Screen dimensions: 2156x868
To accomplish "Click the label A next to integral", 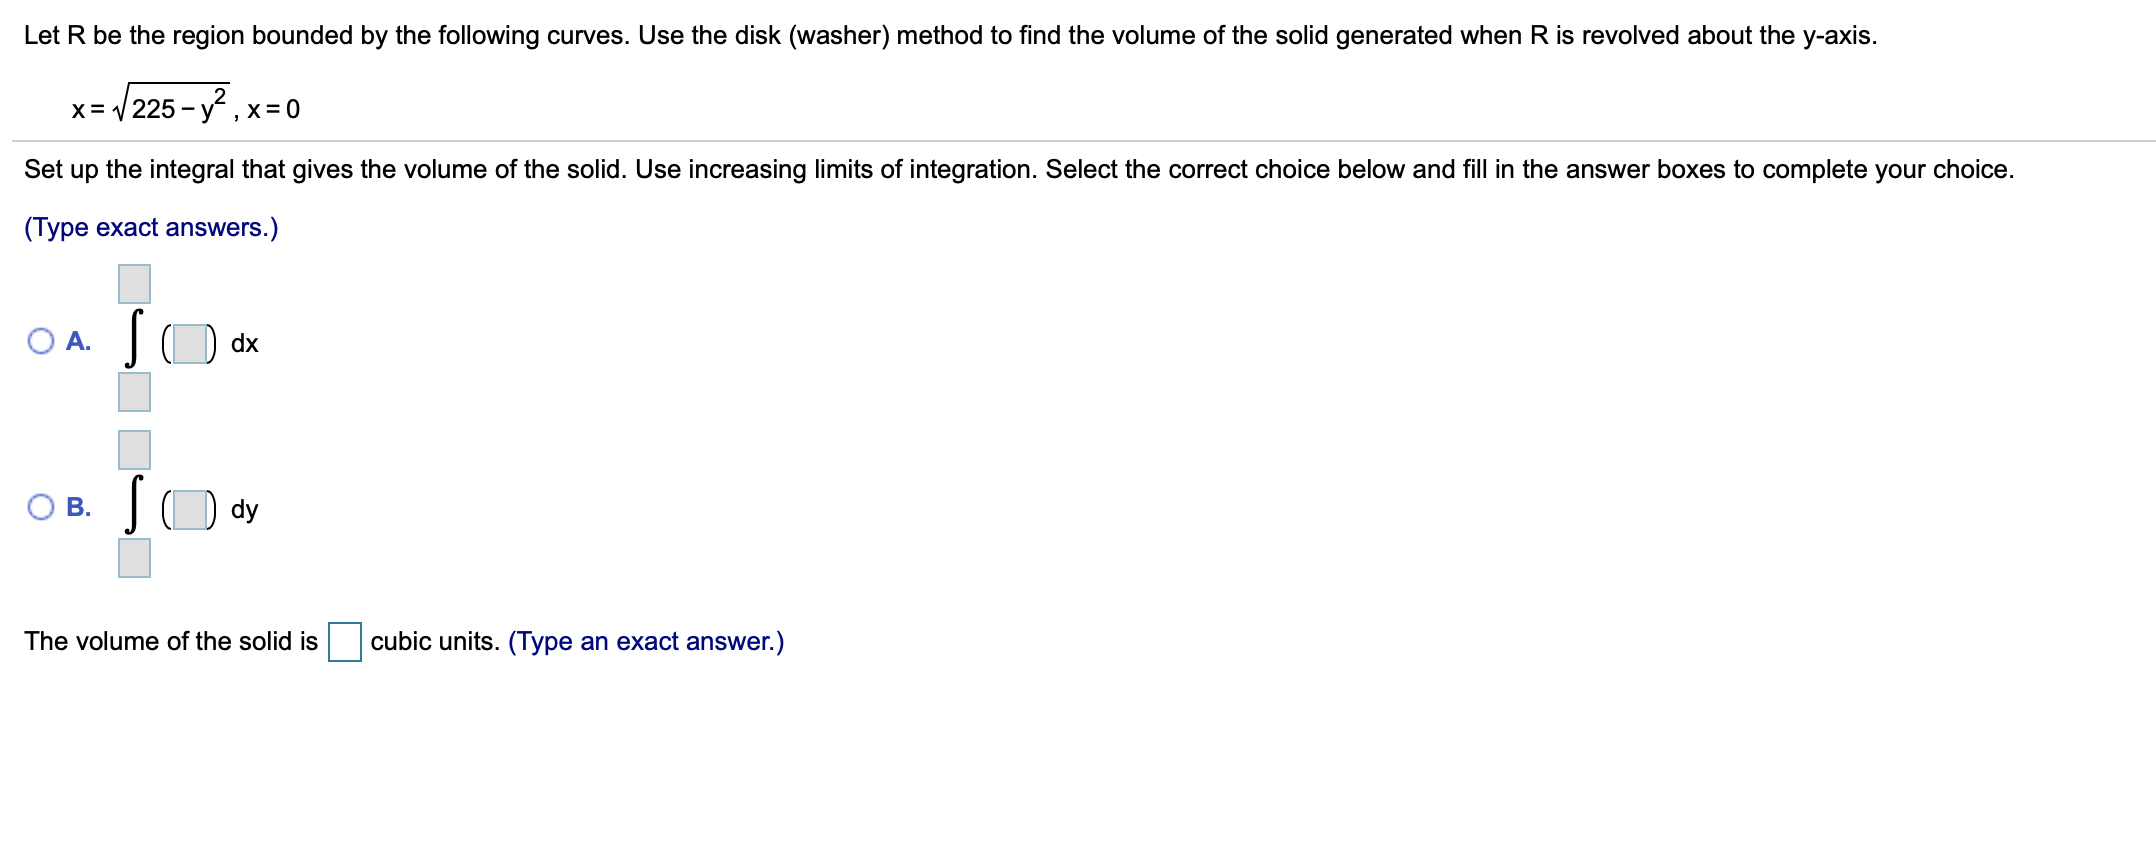I will tap(78, 342).
